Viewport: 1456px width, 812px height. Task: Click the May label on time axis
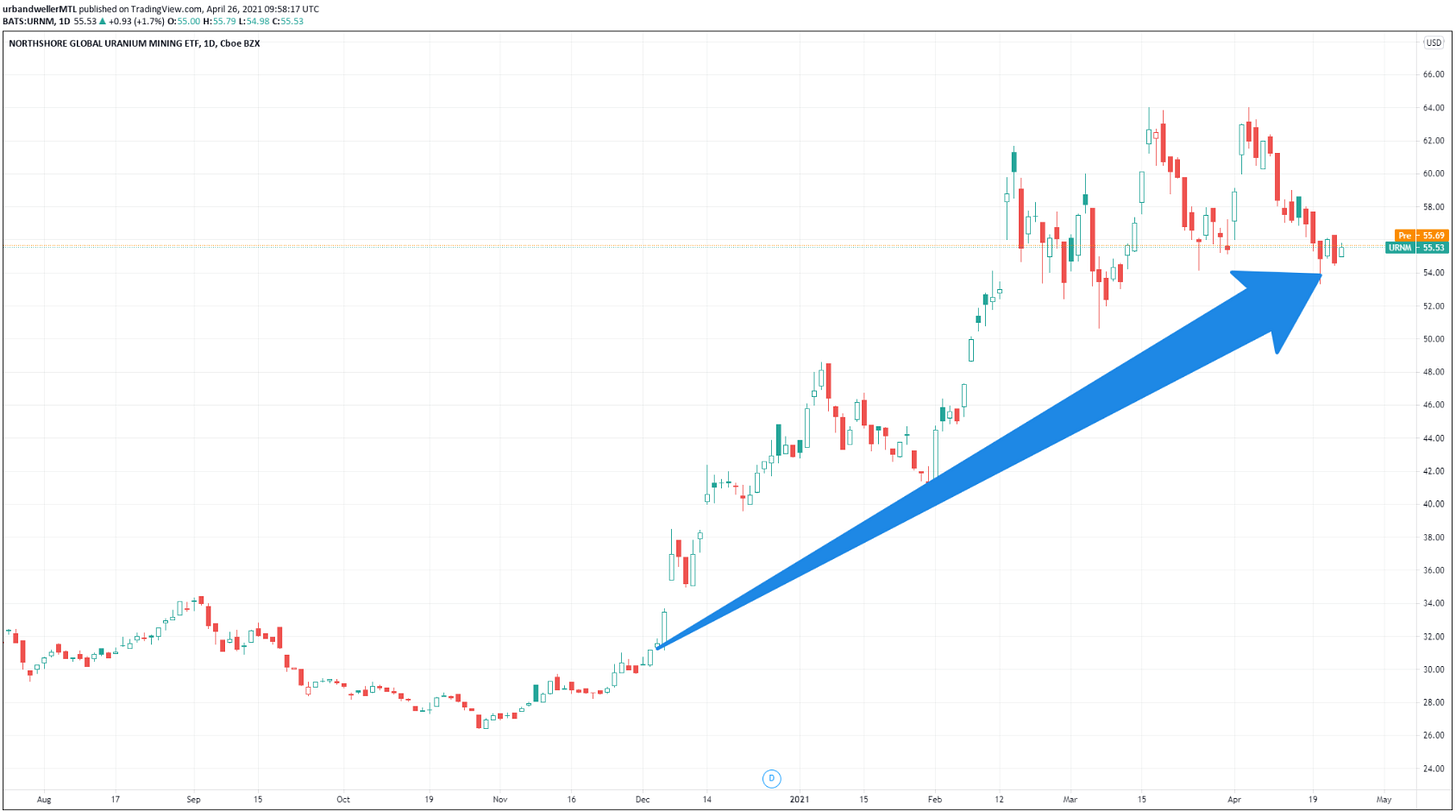1384,800
